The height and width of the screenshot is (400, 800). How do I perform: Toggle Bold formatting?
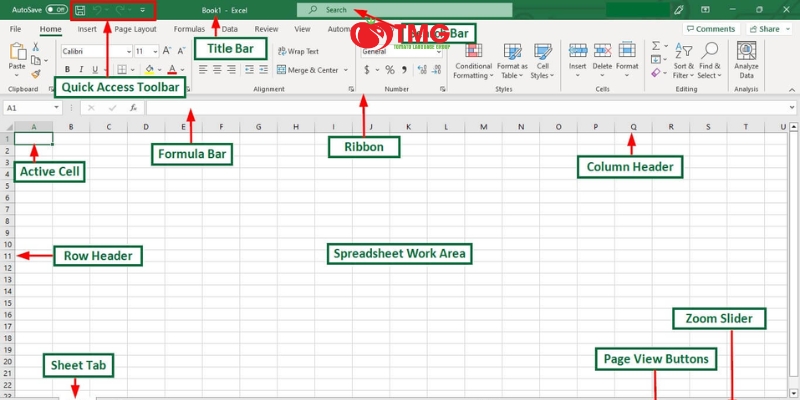67,69
